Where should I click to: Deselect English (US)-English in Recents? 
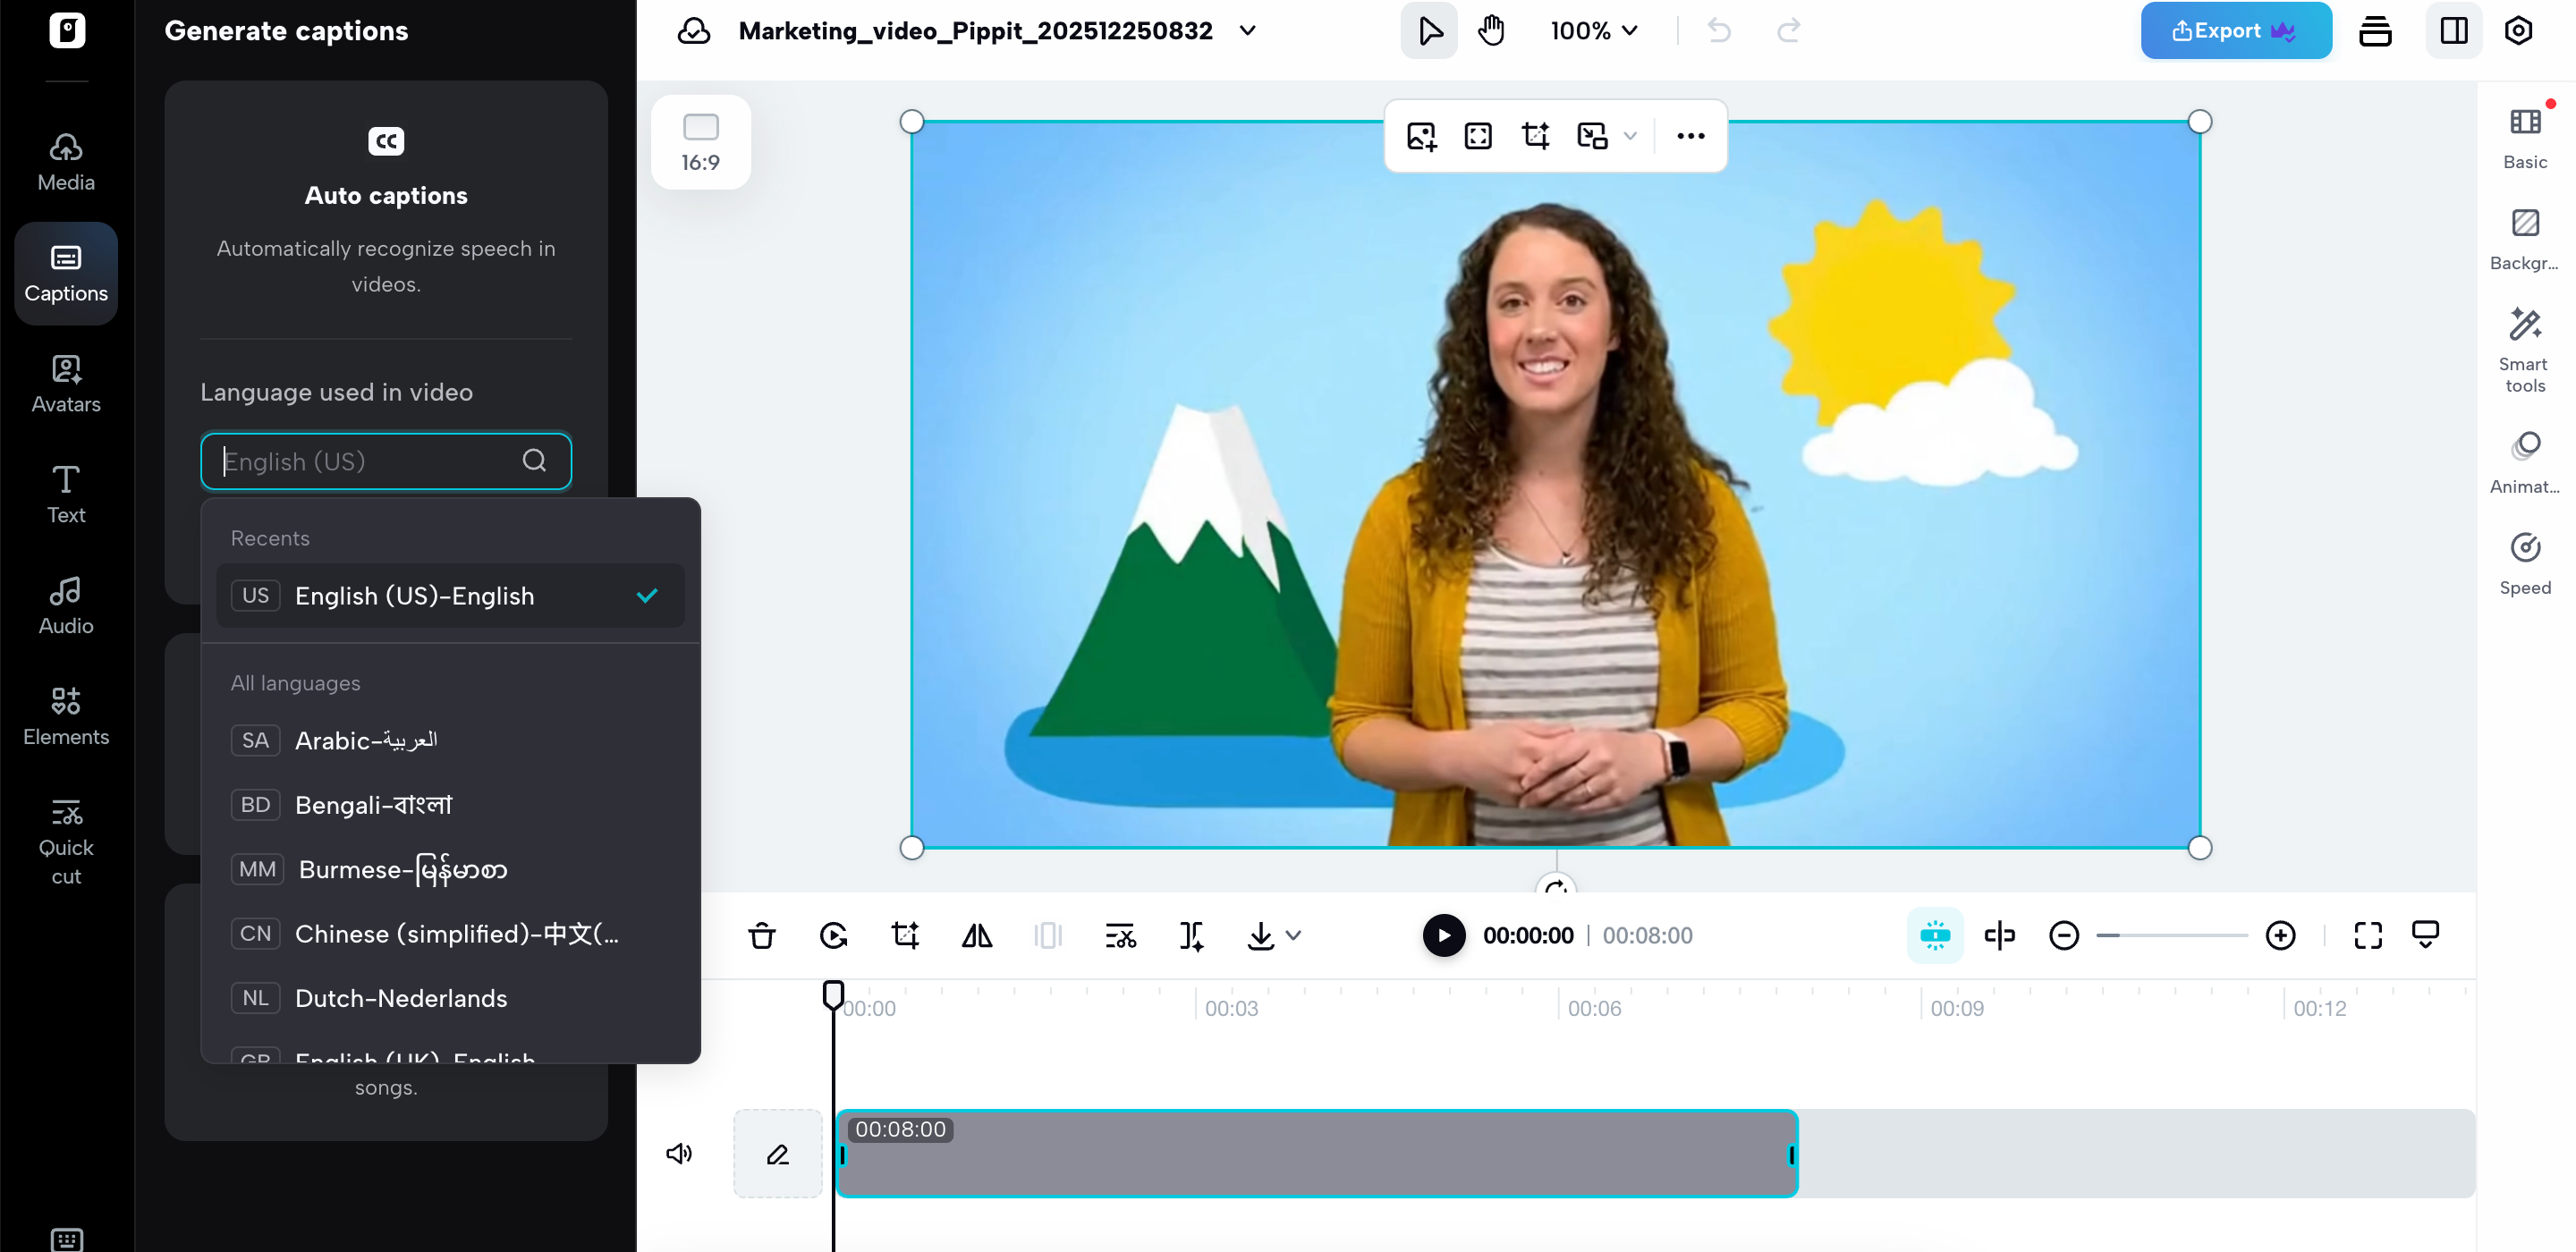click(448, 595)
